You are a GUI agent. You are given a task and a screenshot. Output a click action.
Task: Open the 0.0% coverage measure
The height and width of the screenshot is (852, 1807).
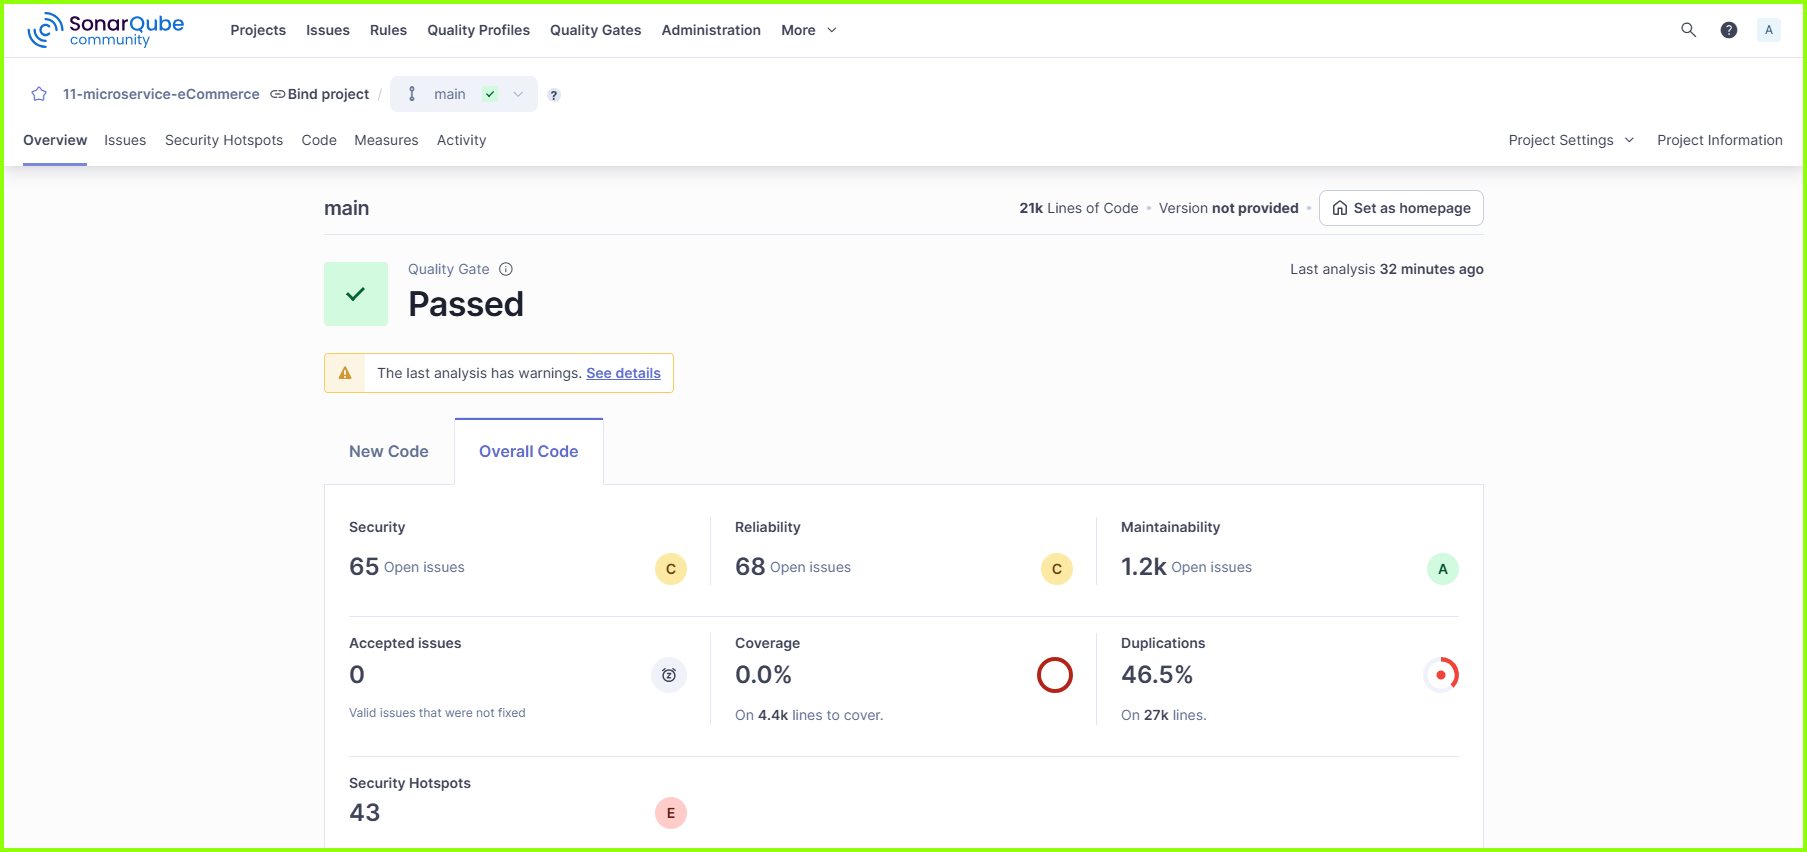pyautogui.click(x=763, y=675)
